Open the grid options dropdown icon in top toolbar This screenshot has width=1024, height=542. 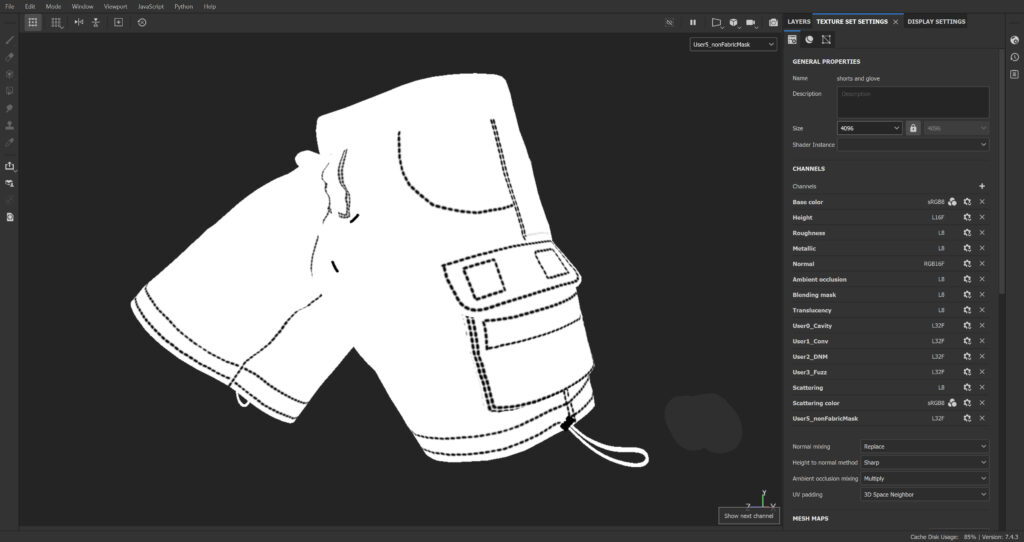(x=57, y=23)
